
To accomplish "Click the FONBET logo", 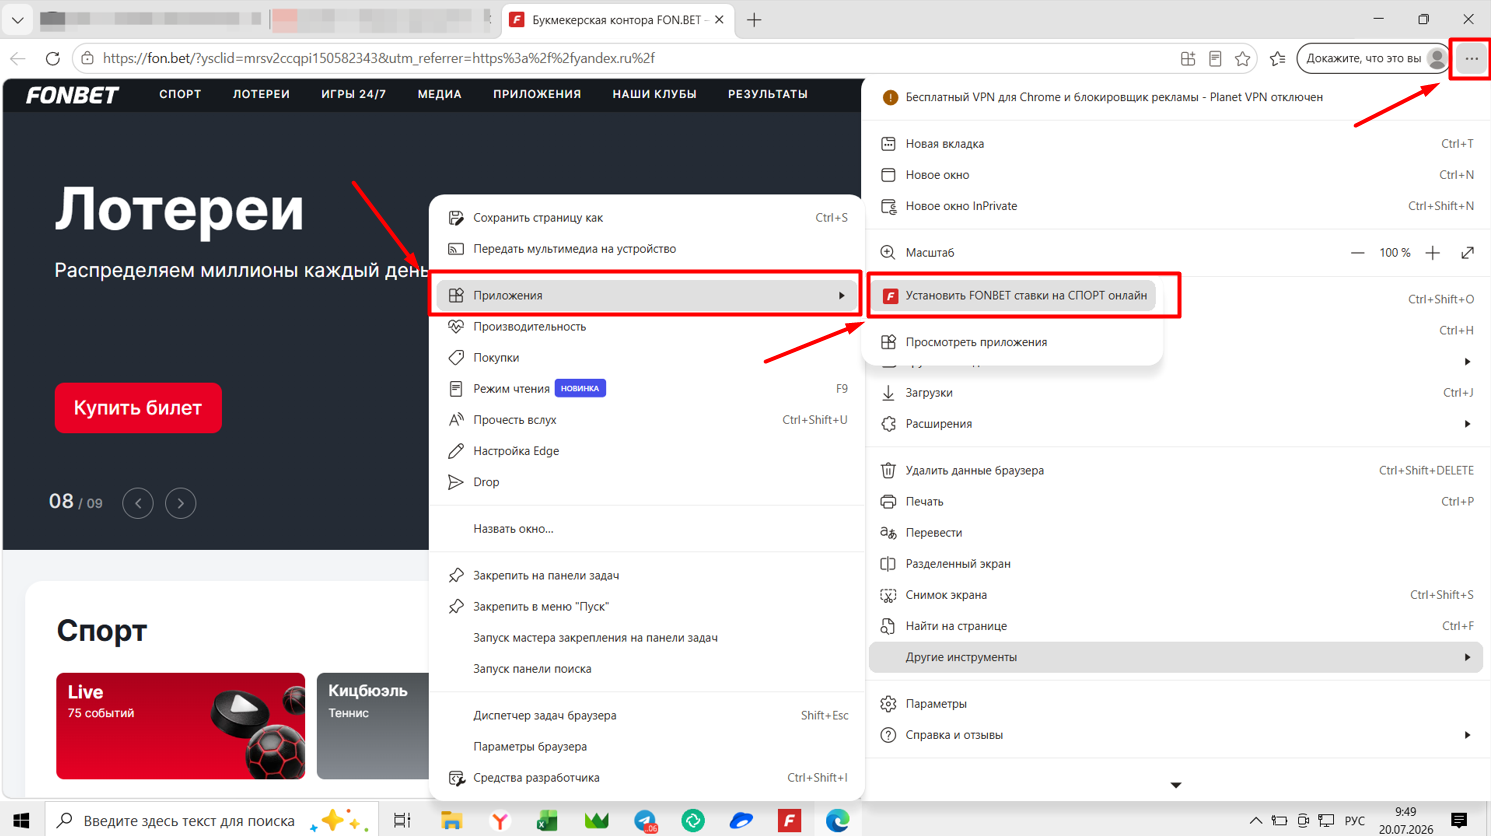I will click(72, 95).
